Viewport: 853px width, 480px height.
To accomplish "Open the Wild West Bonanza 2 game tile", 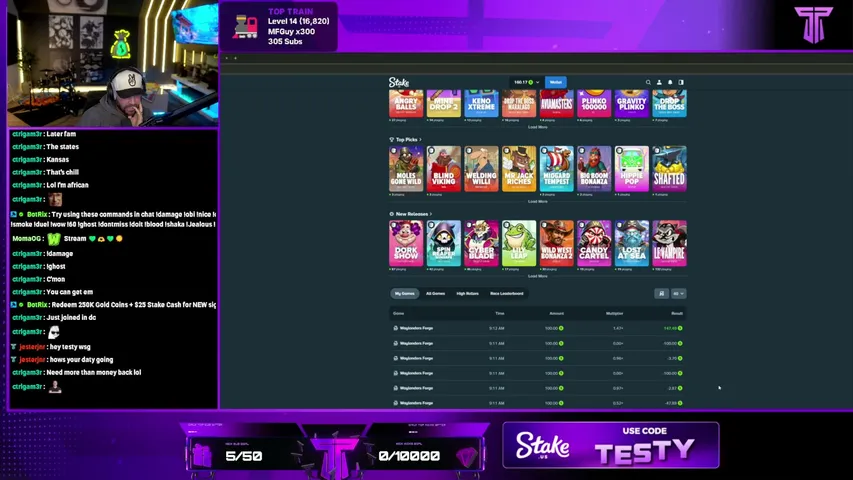I will pos(557,243).
